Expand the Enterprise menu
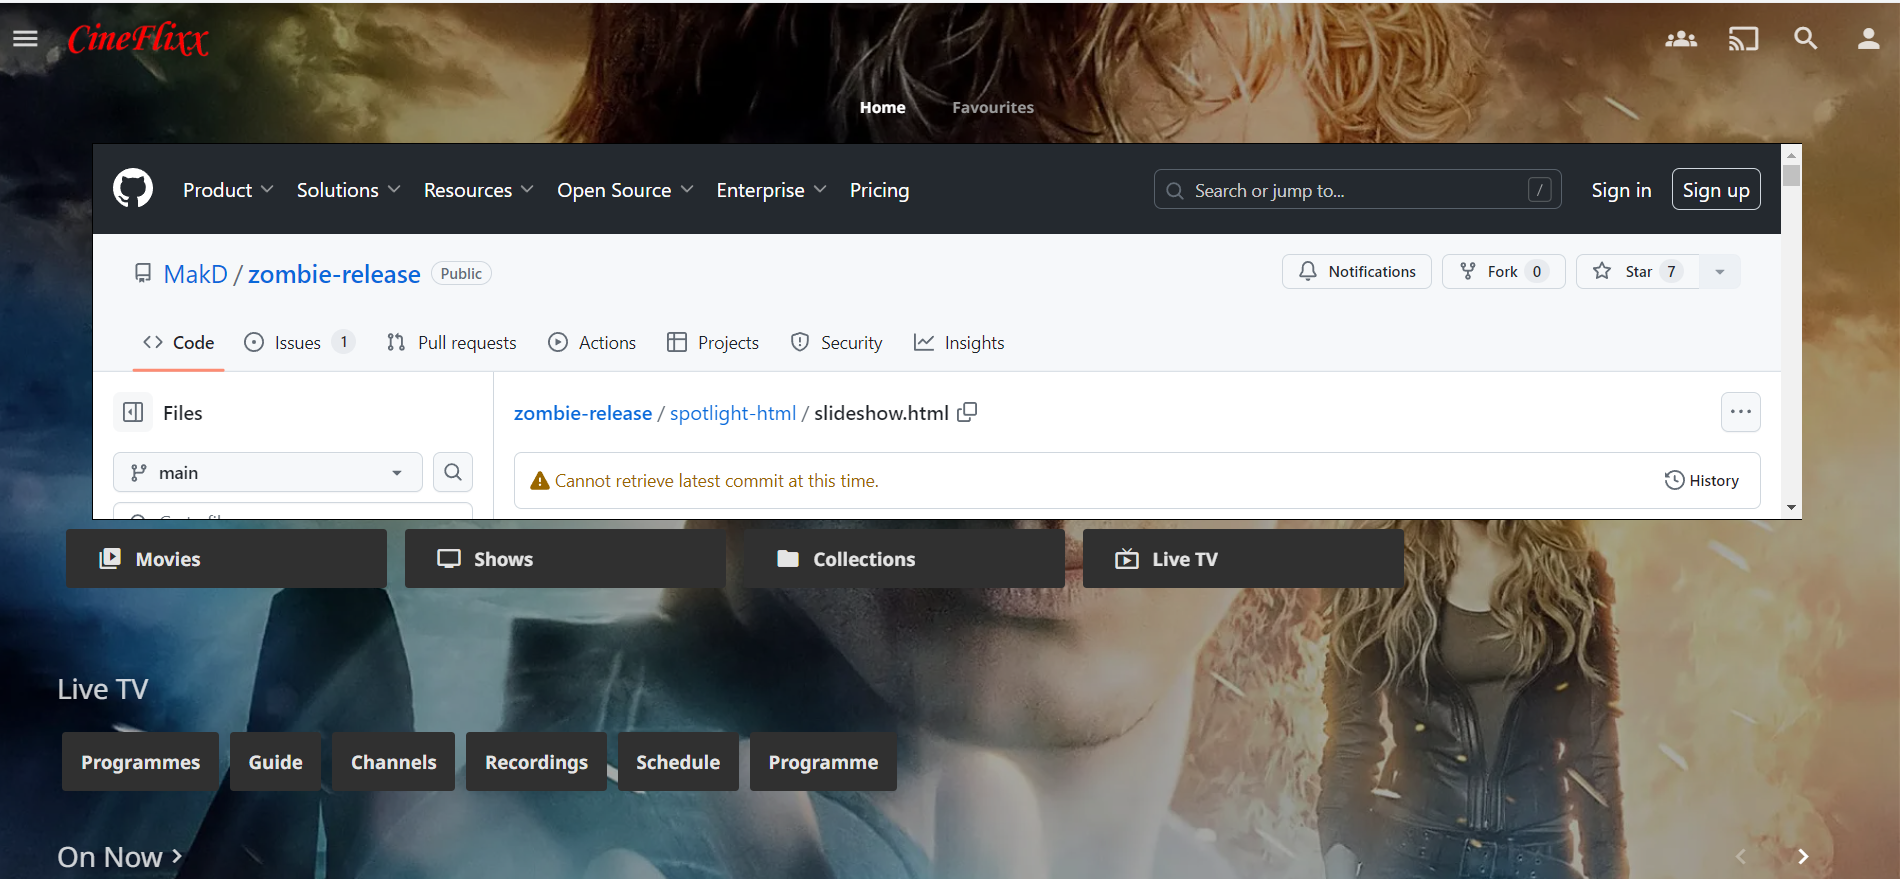1900x879 pixels. point(771,190)
